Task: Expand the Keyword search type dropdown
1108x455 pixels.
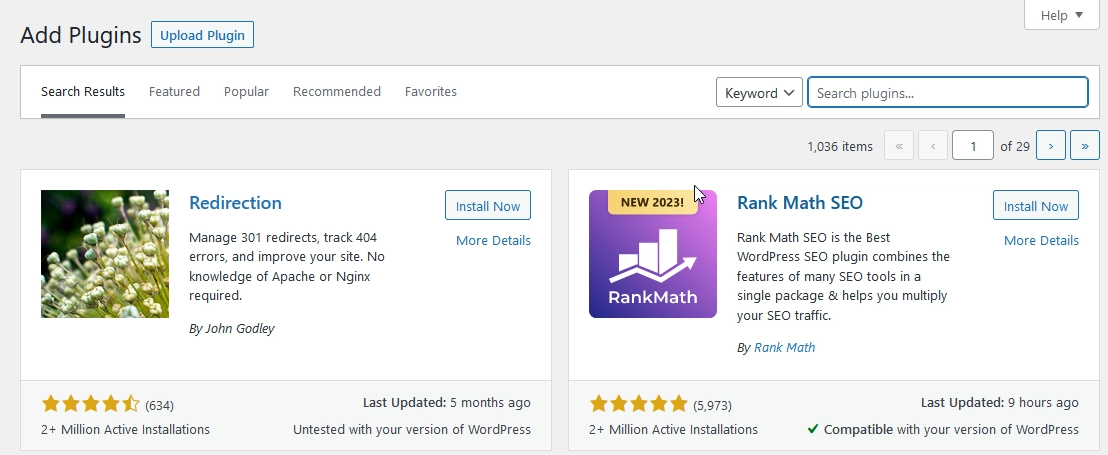Action: [759, 93]
